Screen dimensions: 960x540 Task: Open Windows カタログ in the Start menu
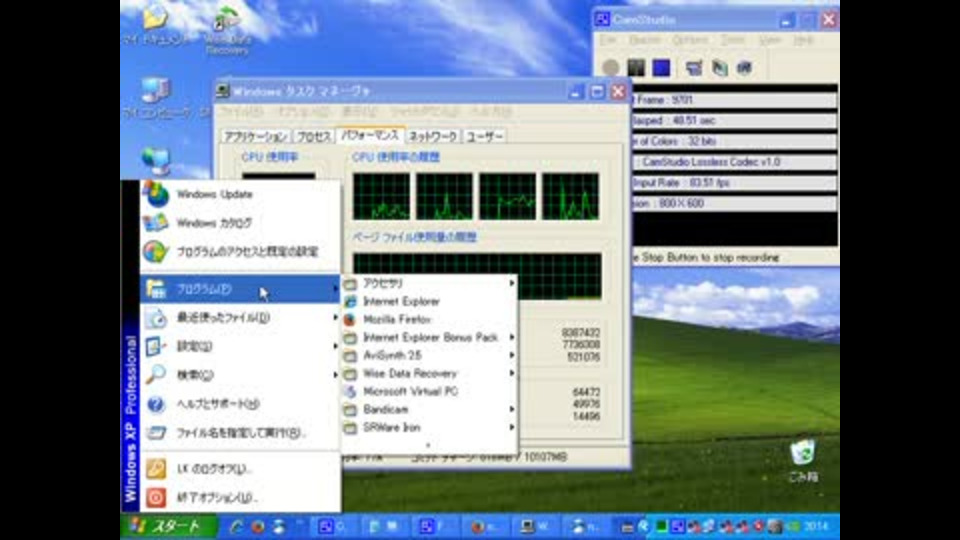(x=241, y=223)
